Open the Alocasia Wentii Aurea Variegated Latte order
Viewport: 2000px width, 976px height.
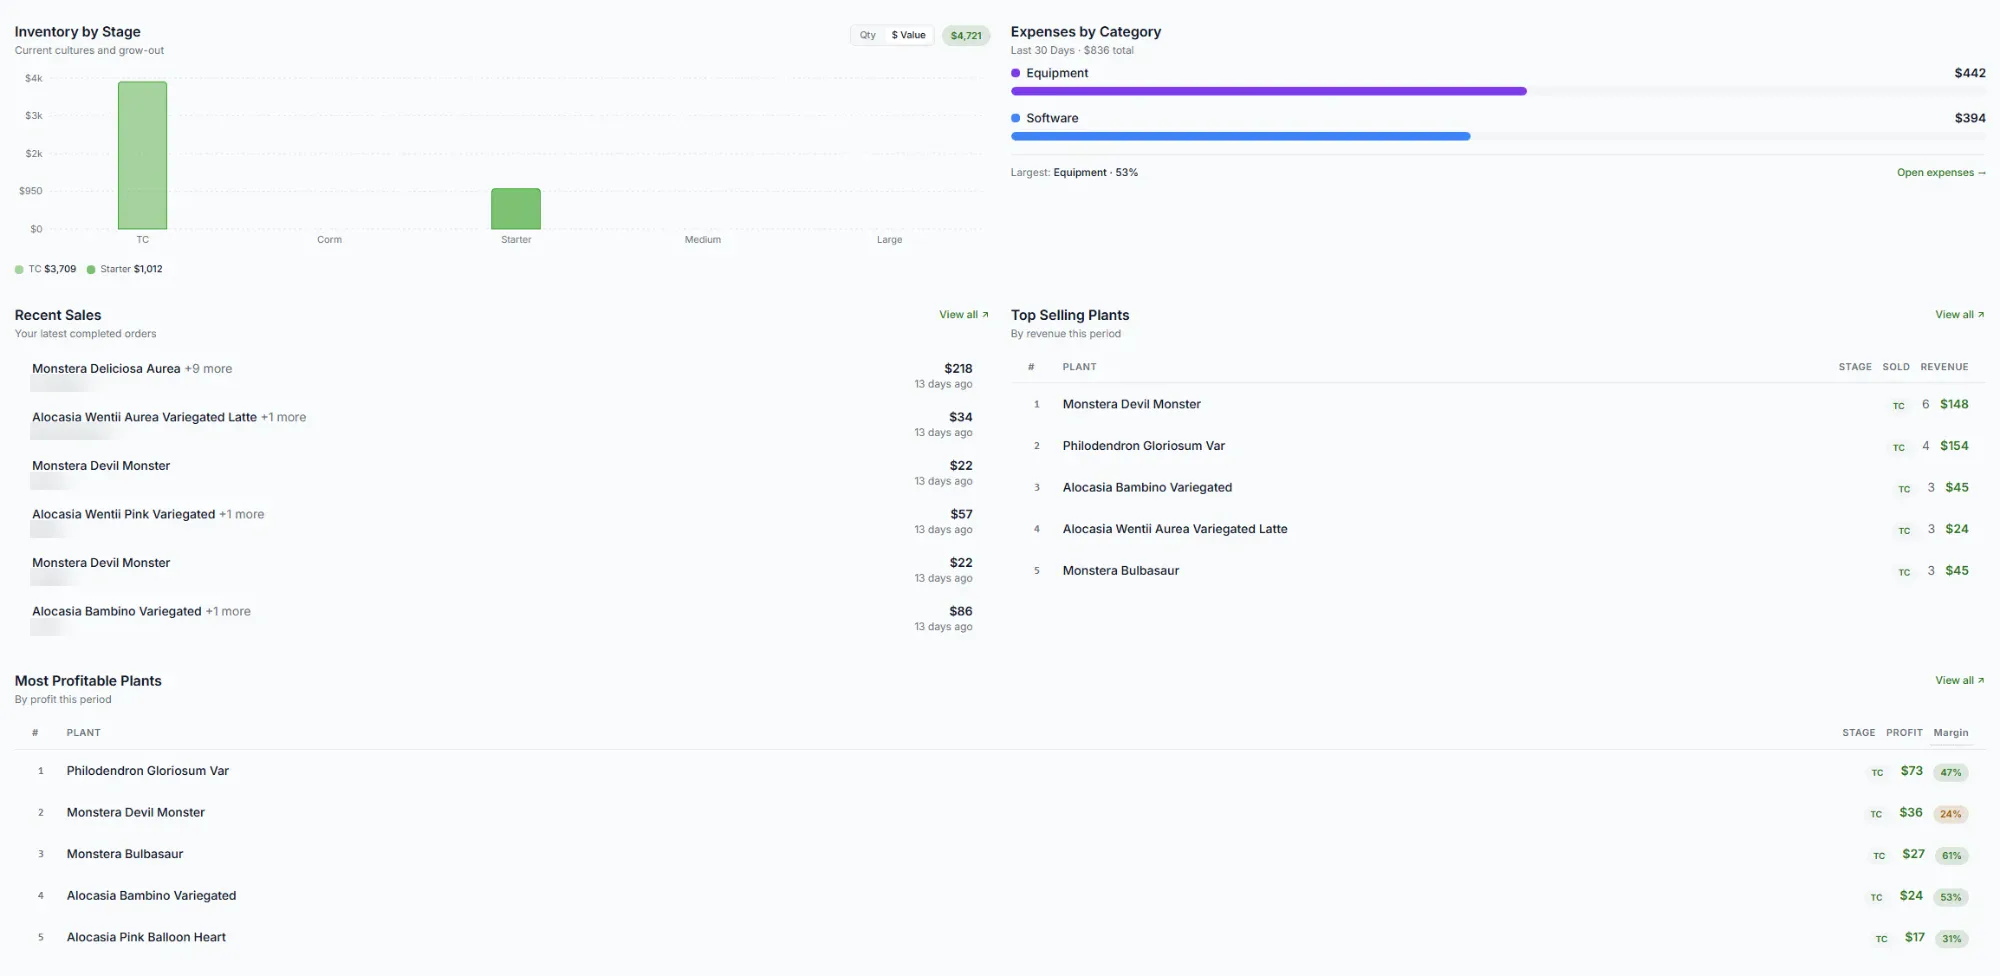(502, 425)
